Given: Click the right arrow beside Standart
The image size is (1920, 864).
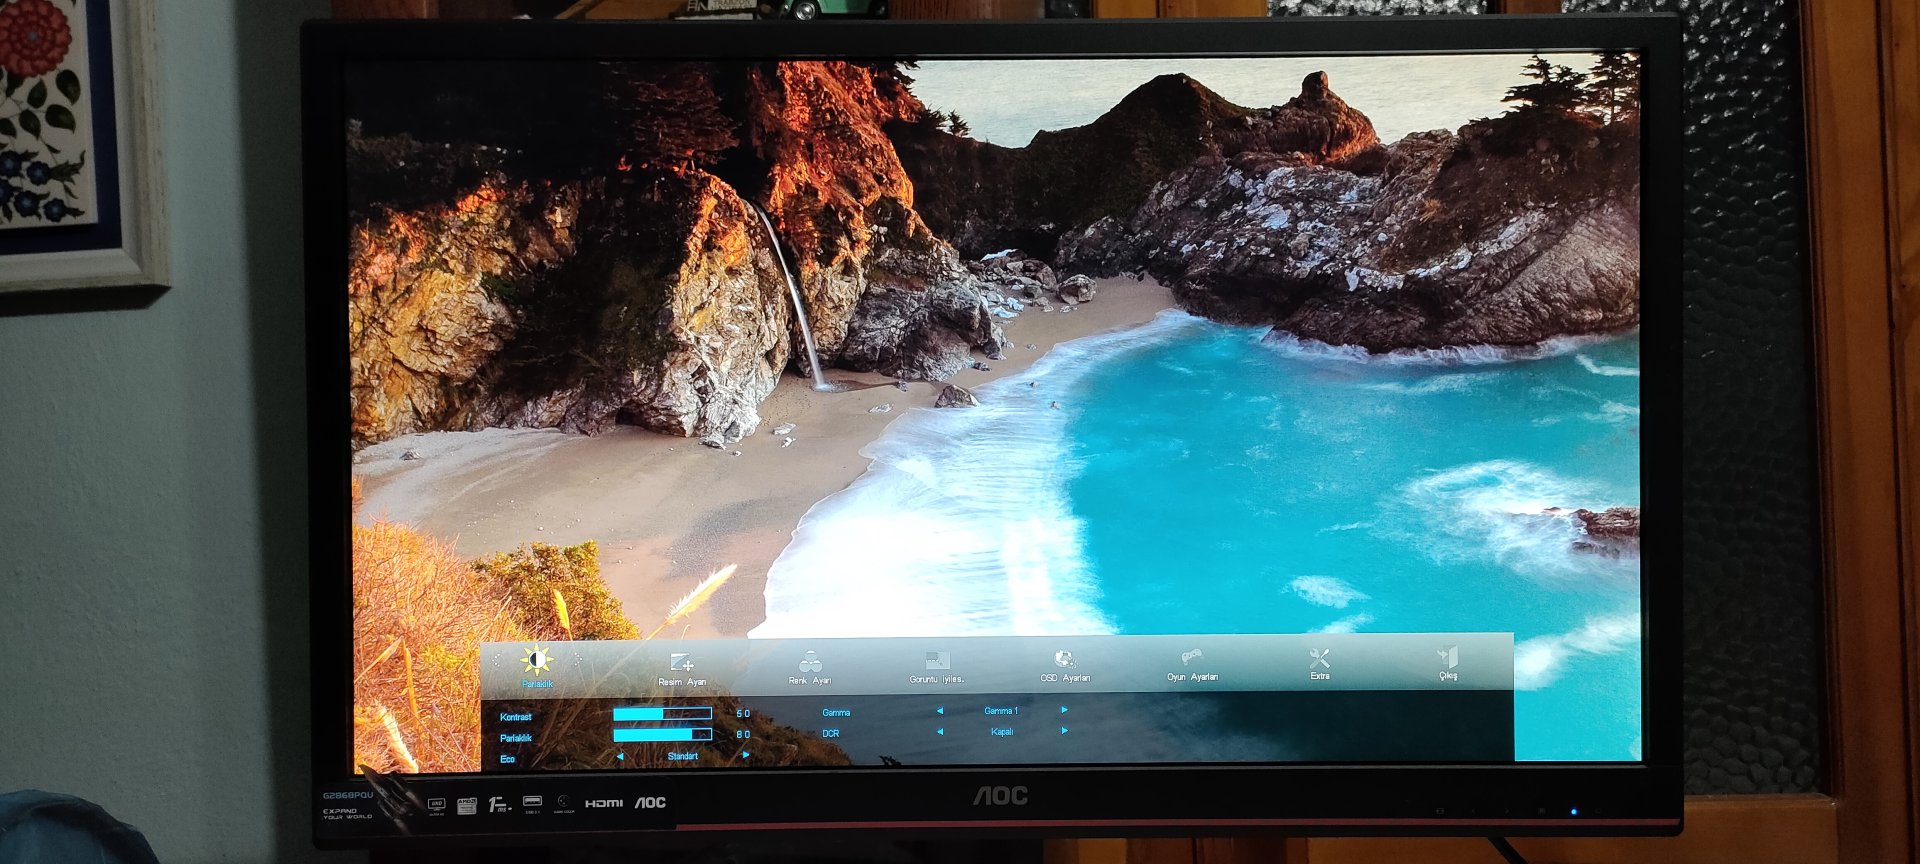Looking at the screenshot, I should coord(745,755).
